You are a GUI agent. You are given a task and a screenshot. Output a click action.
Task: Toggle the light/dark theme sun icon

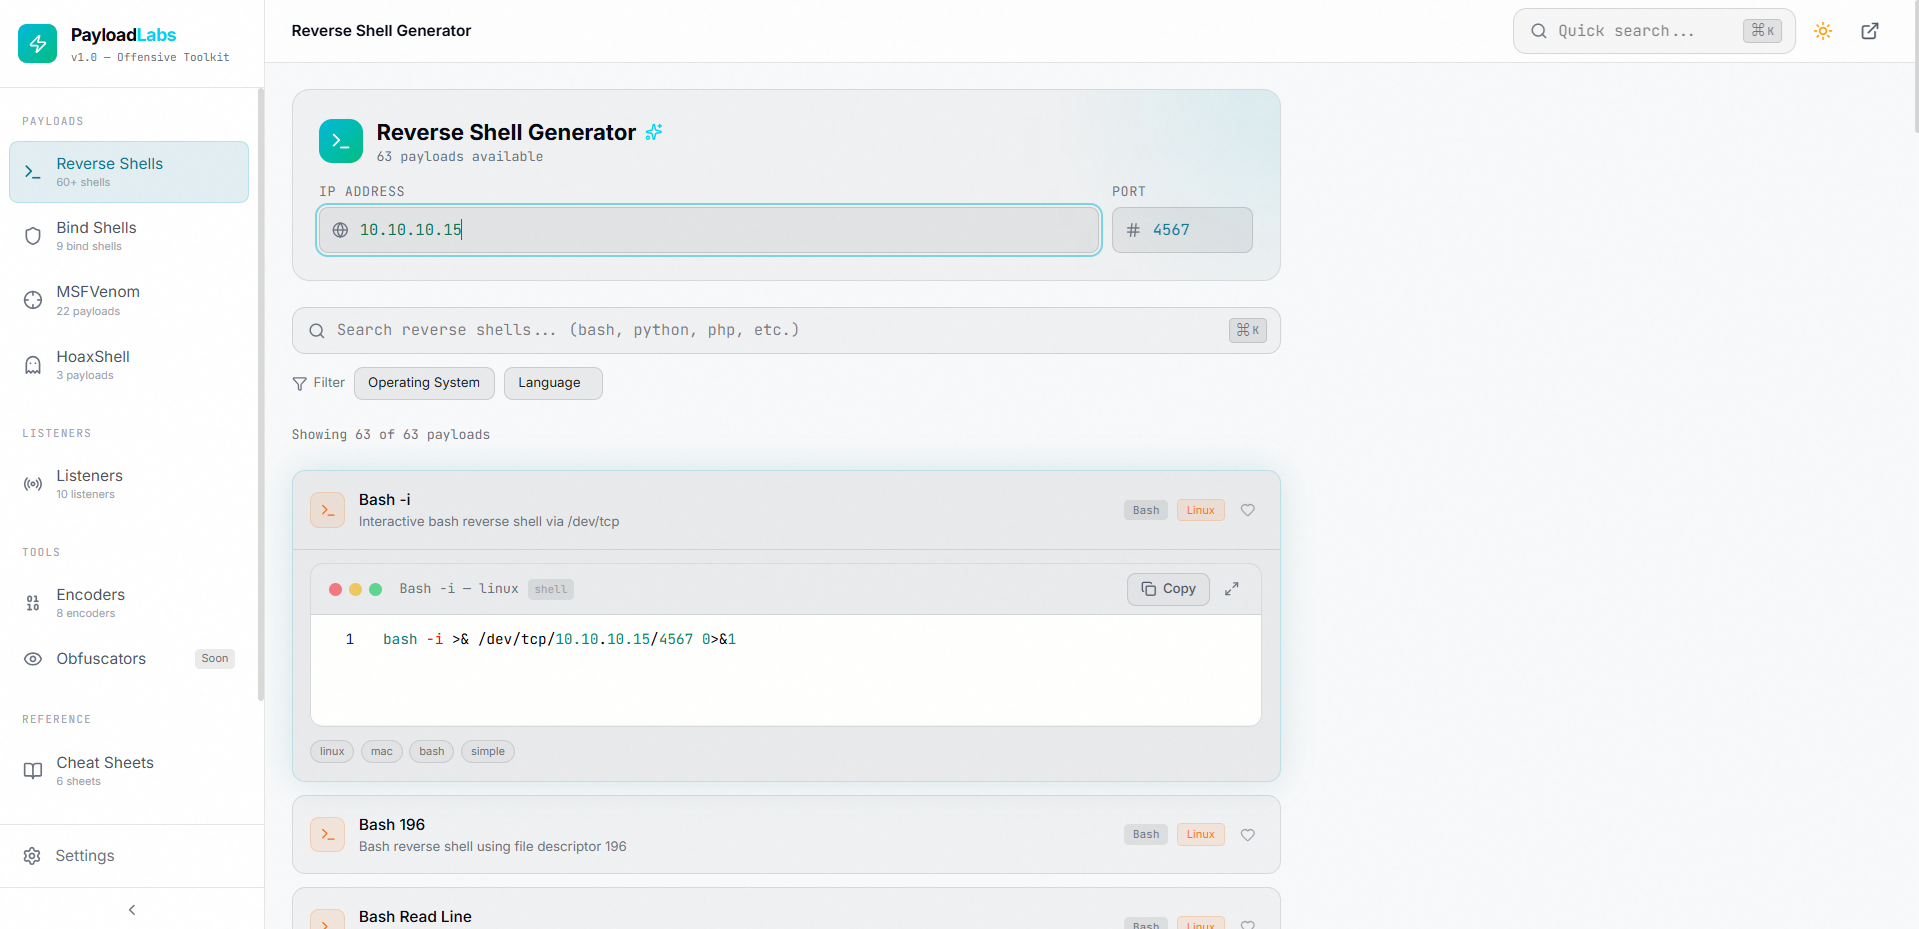point(1823,31)
